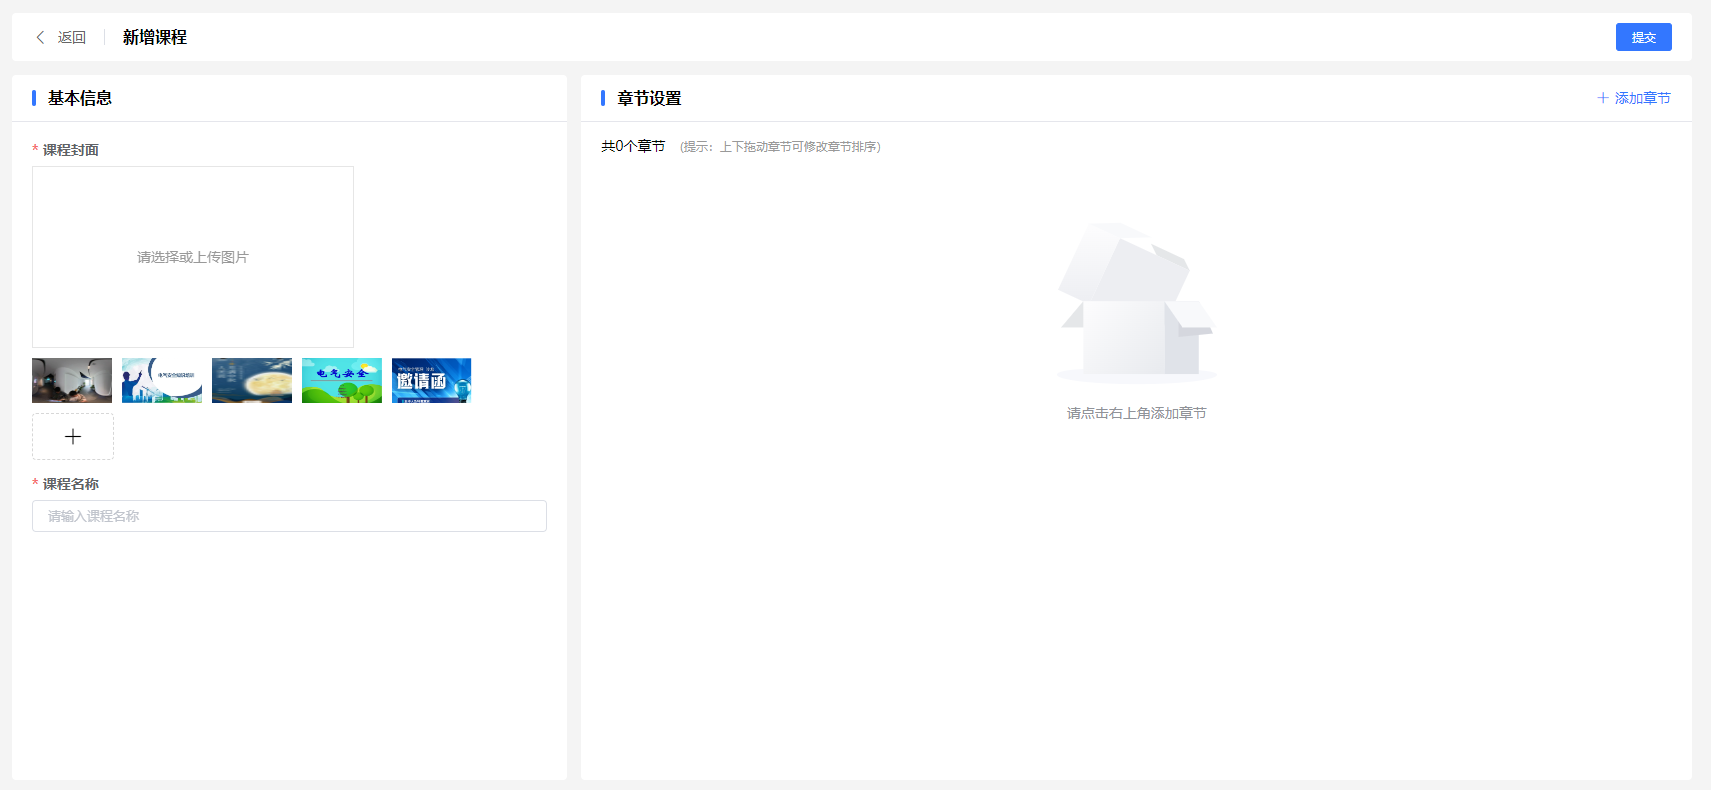Viewport: 1711px width, 790px height.
Task: Click the 请点击右上角添加章节 empty hint
Action: 1137,413
